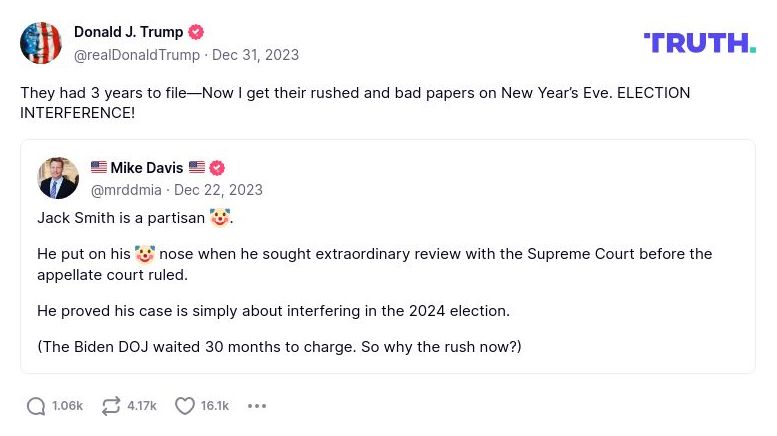This screenshot has width=777, height=436.
Task: View the 16.1k likes count
Action: pyautogui.click(x=215, y=406)
